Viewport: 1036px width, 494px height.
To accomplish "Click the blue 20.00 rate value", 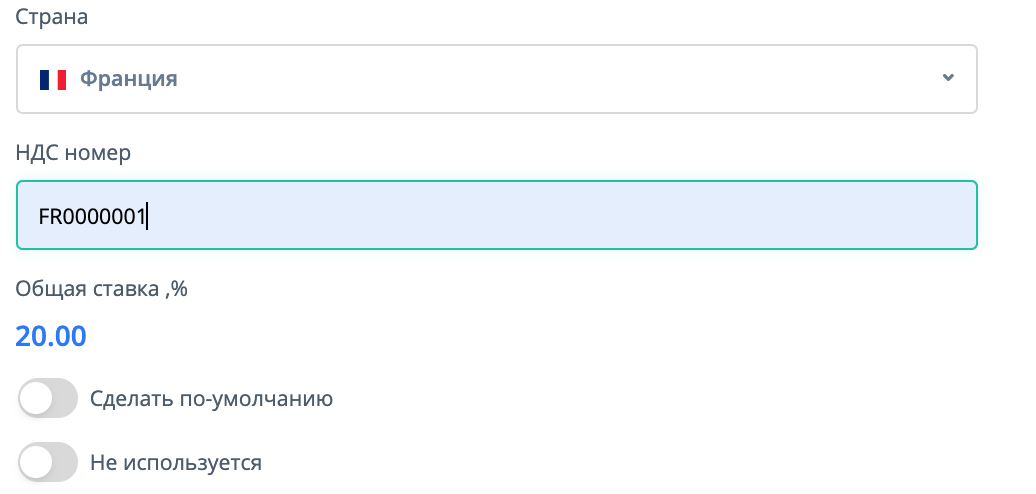I will point(51,336).
